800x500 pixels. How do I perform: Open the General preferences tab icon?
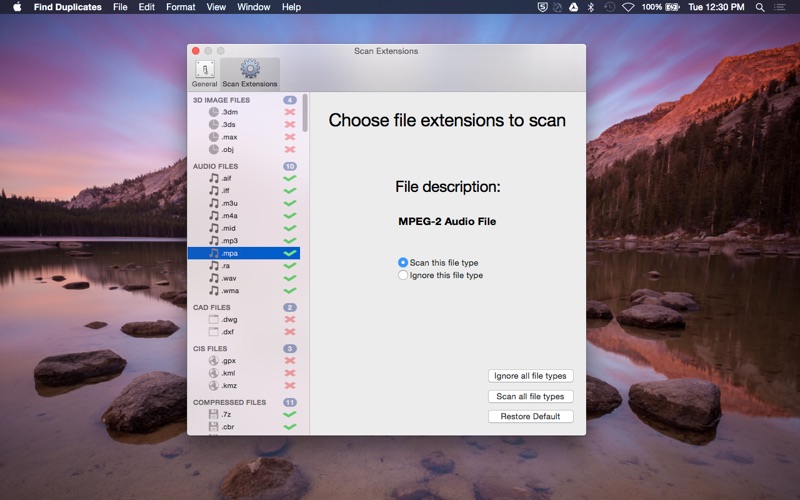pyautogui.click(x=205, y=70)
